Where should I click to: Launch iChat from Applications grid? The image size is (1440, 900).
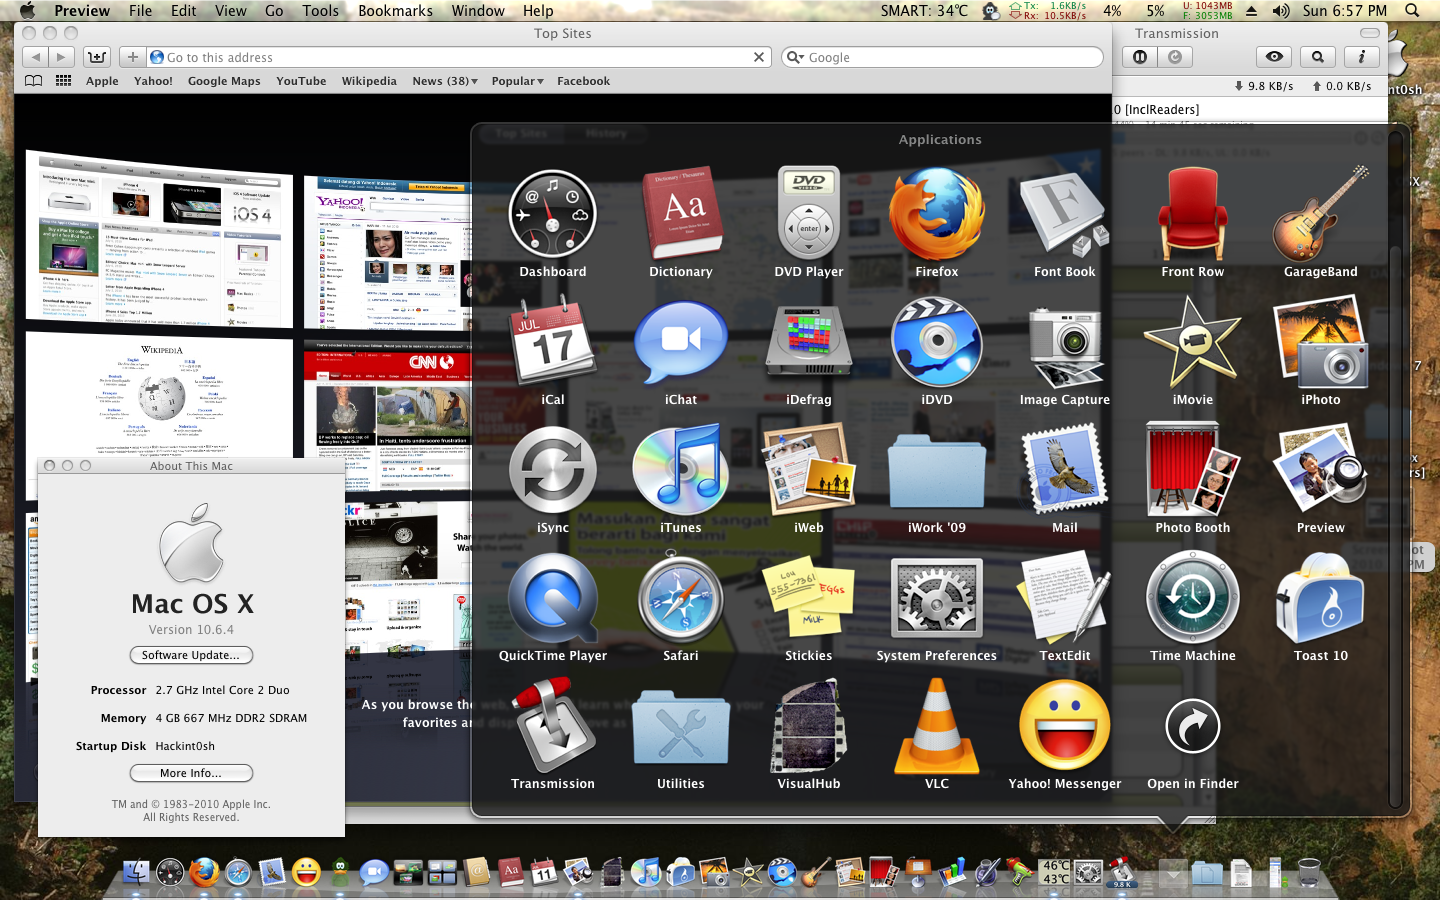click(681, 342)
